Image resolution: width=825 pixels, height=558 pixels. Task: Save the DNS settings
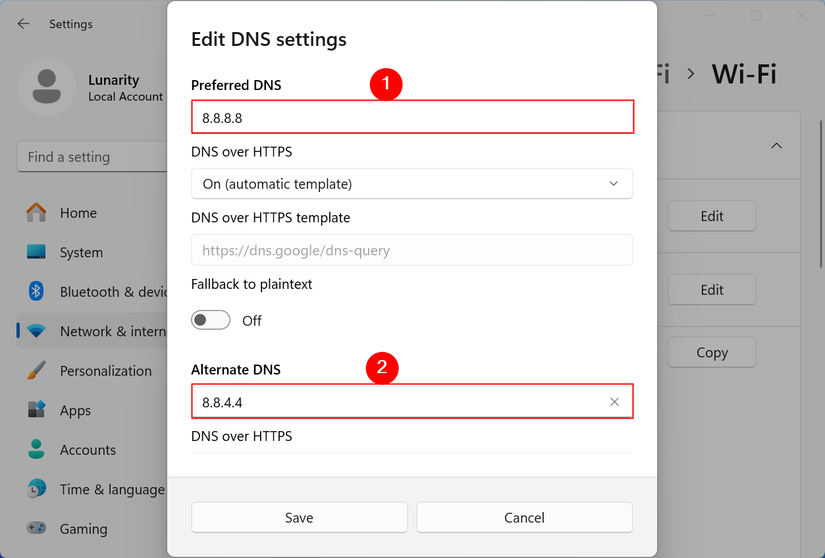tap(299, 517)
